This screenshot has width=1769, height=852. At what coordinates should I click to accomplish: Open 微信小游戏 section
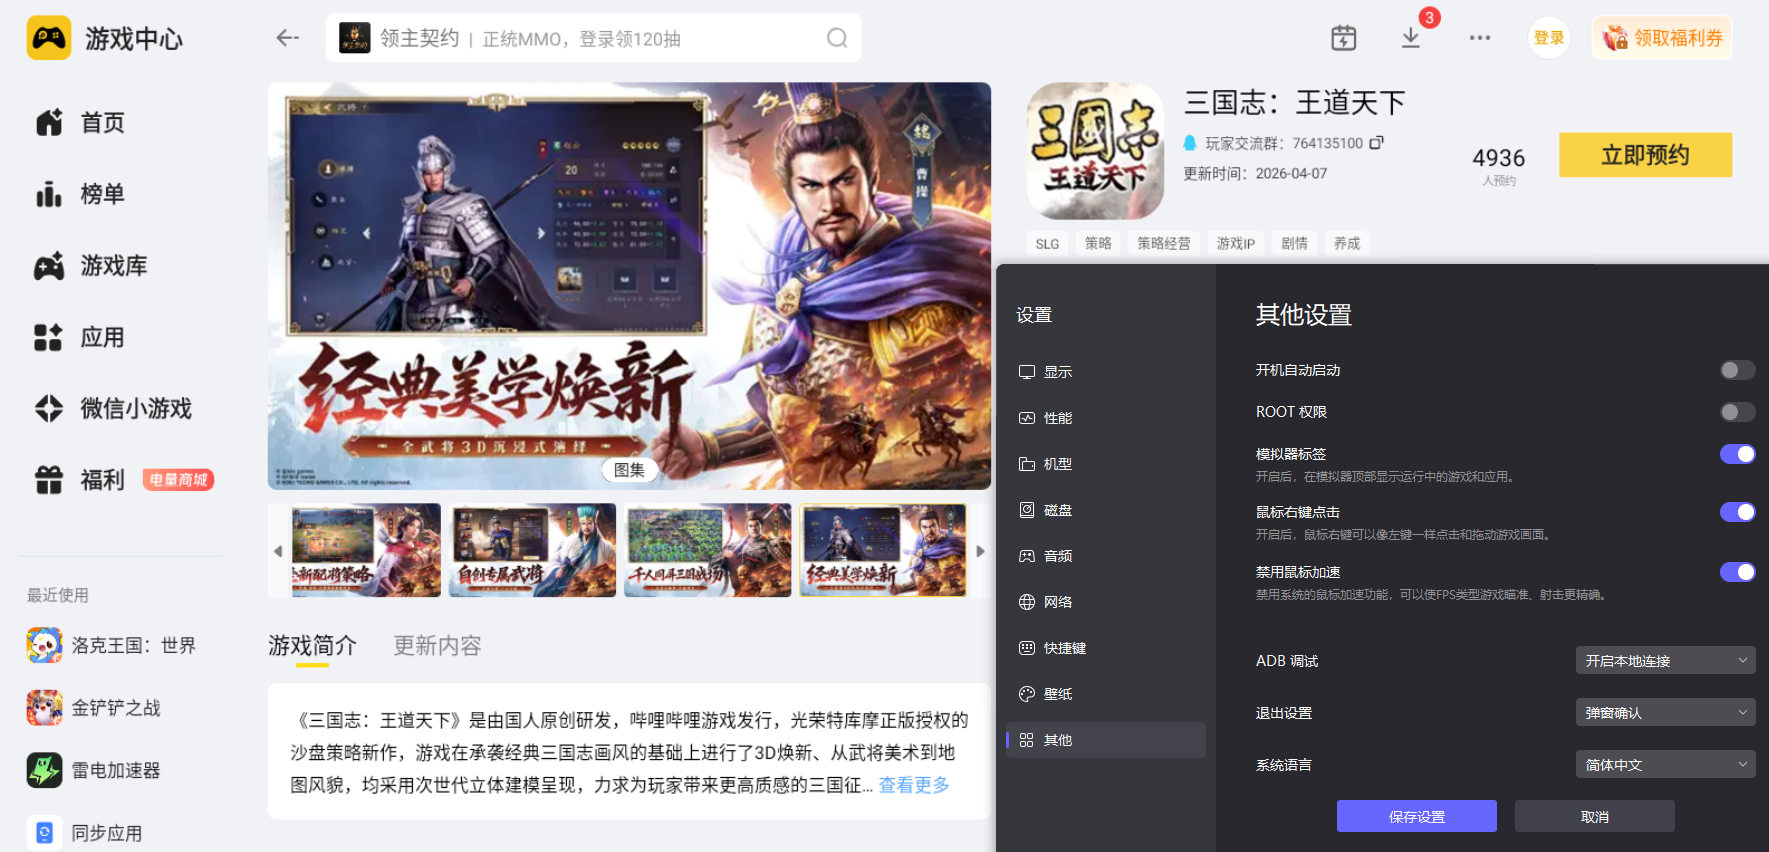click(113, 409)
